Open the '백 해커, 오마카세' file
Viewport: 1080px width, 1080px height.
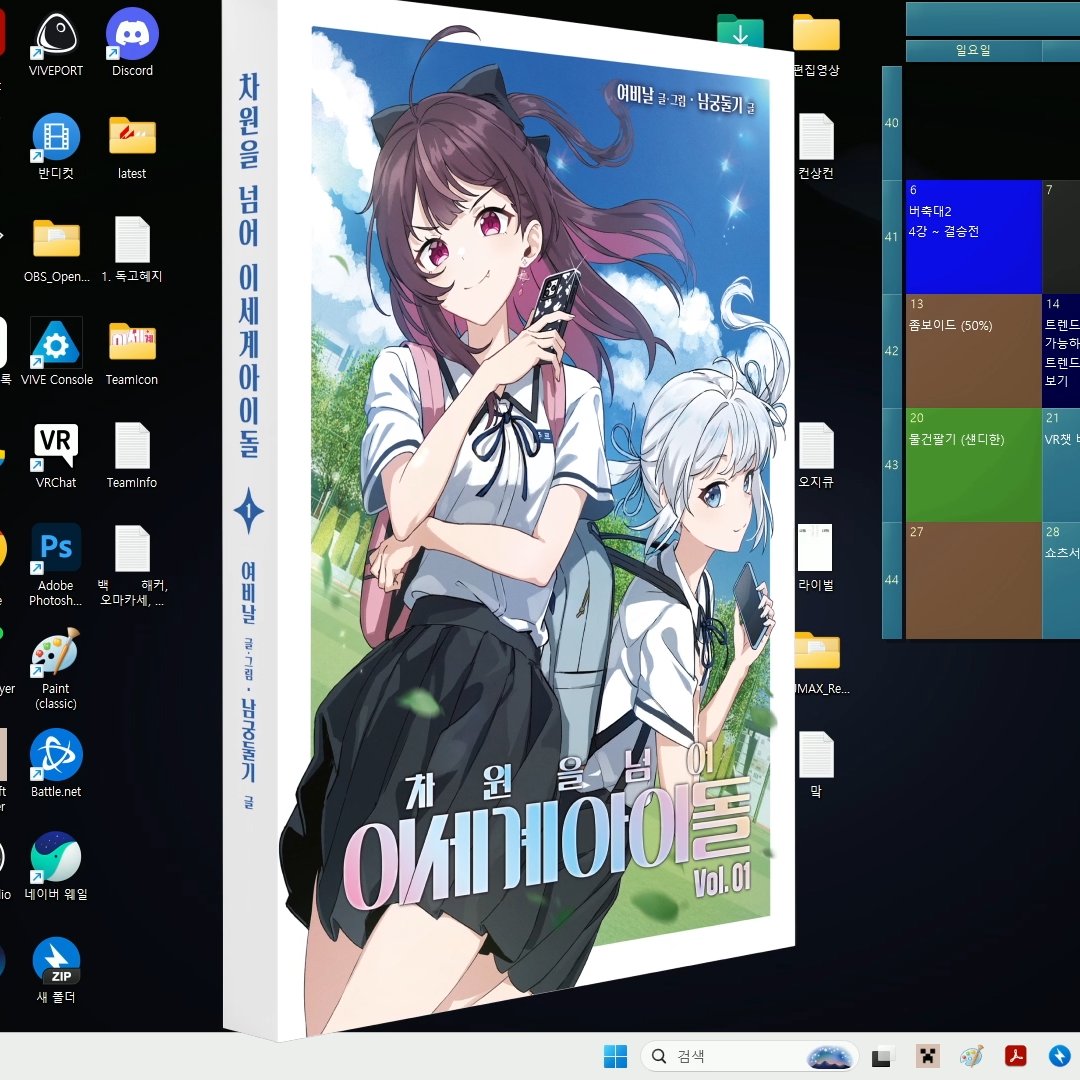[x=132, y=565]
